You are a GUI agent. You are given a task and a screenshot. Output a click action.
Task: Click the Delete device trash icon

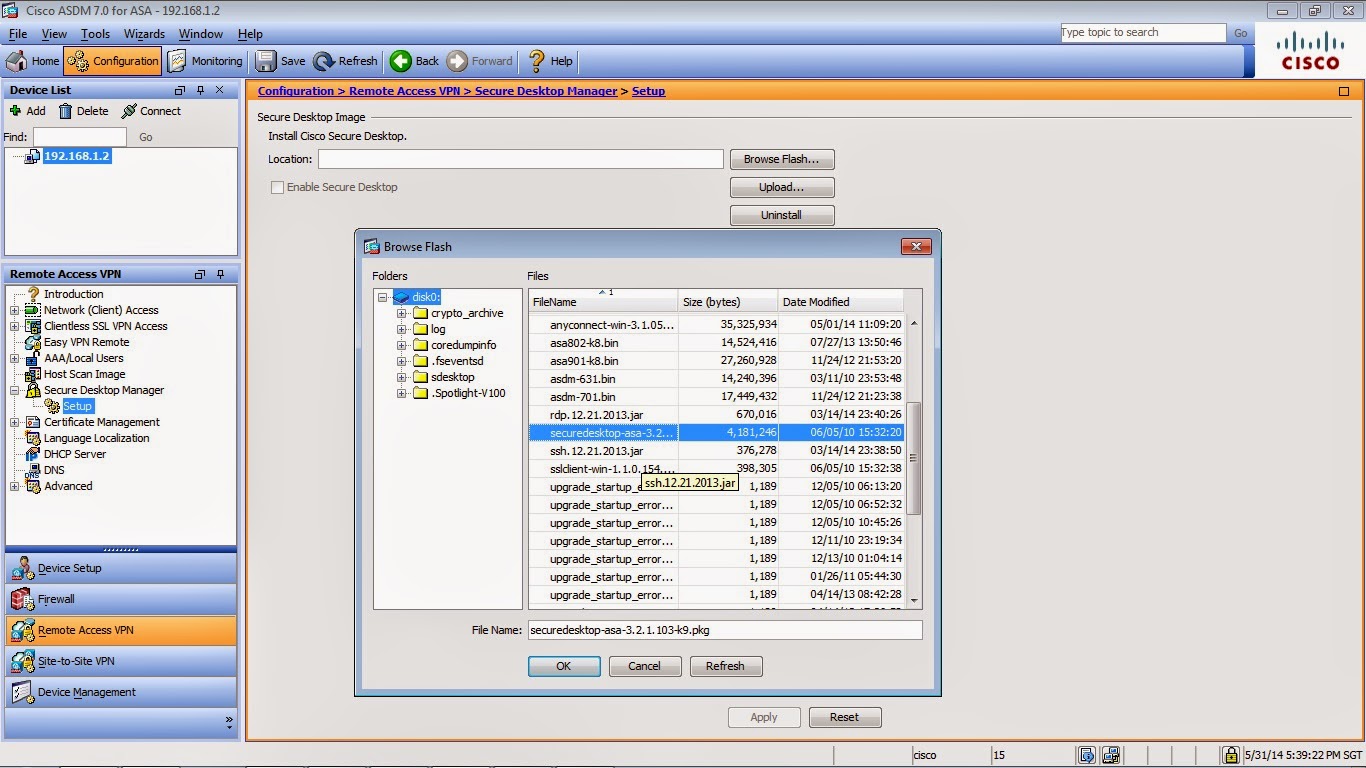tap(65, 111)
